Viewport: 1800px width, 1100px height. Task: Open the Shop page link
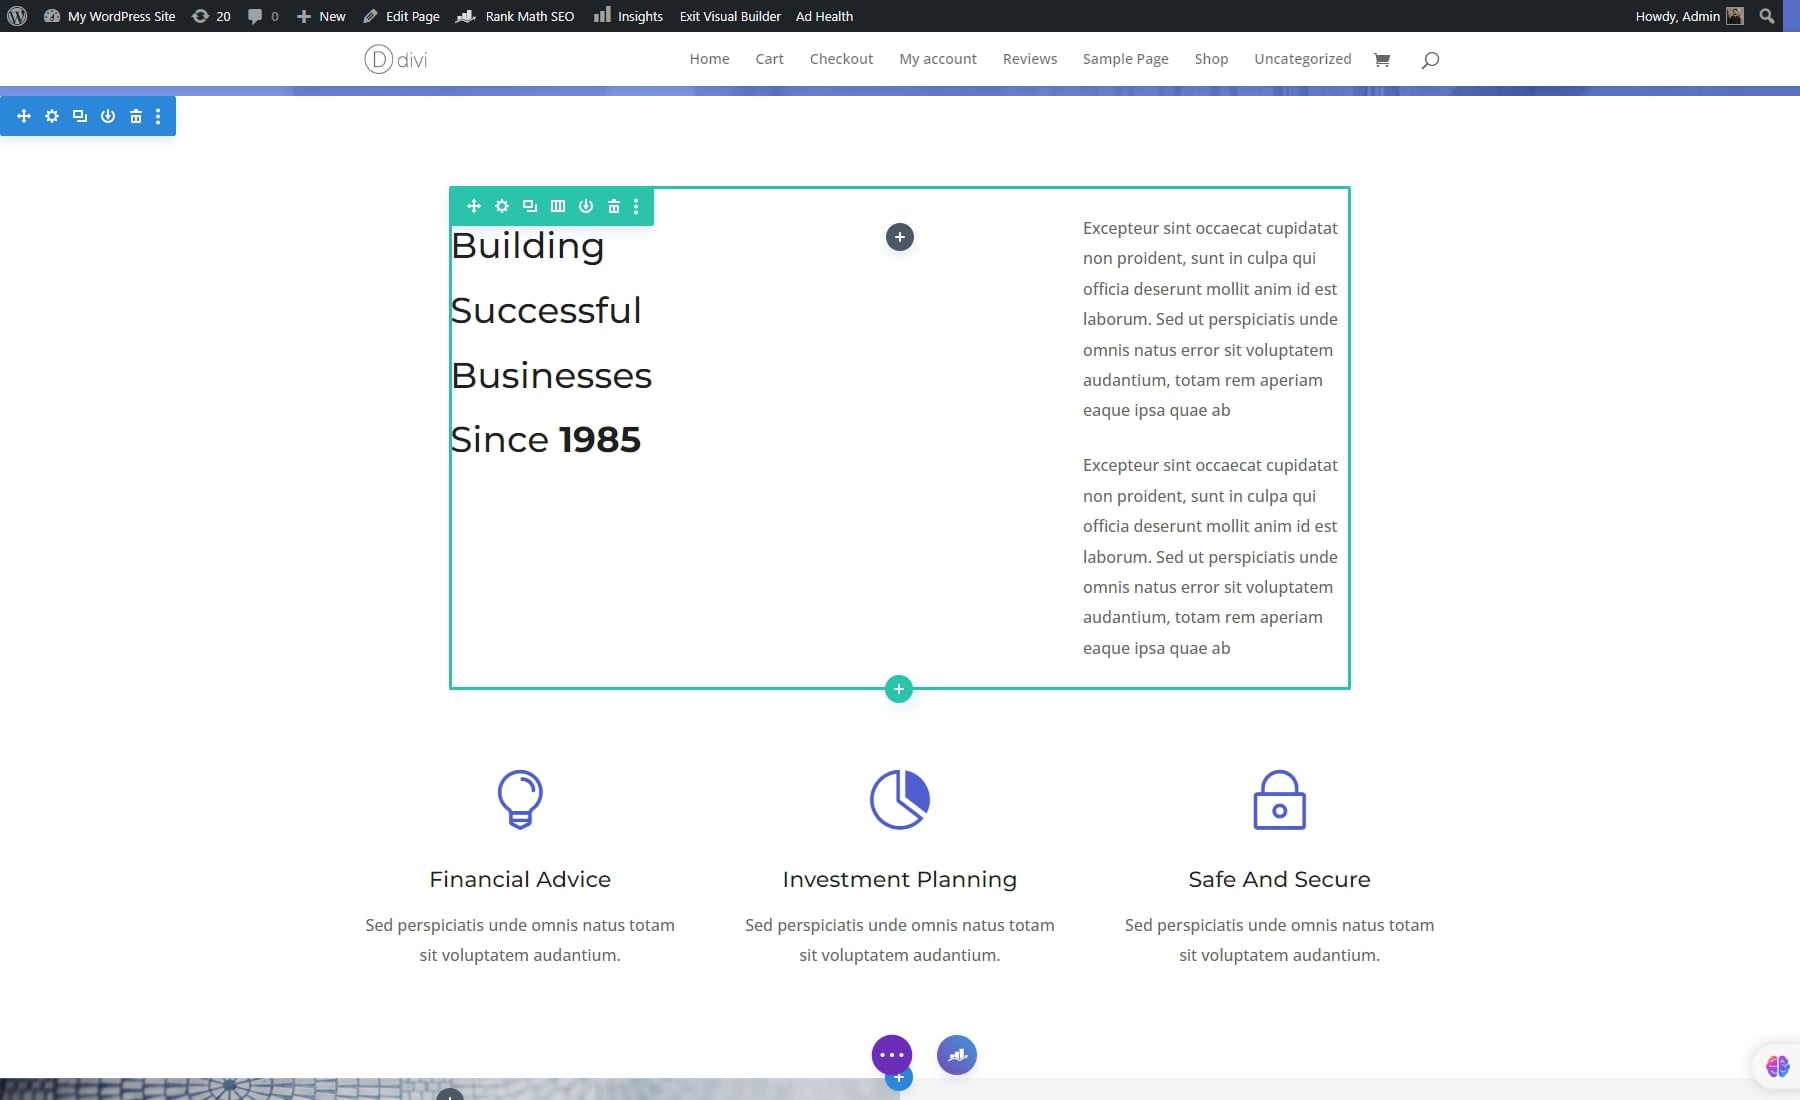pos(1211,59)
